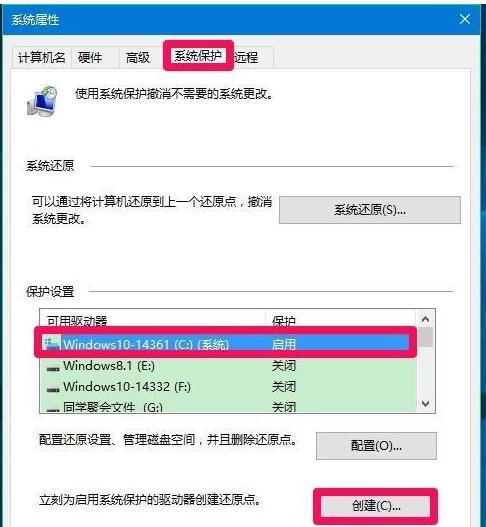This screenshot has height=527, width=486.
Task: Close the 系统属性 dialog window
Action: [465, 19]
